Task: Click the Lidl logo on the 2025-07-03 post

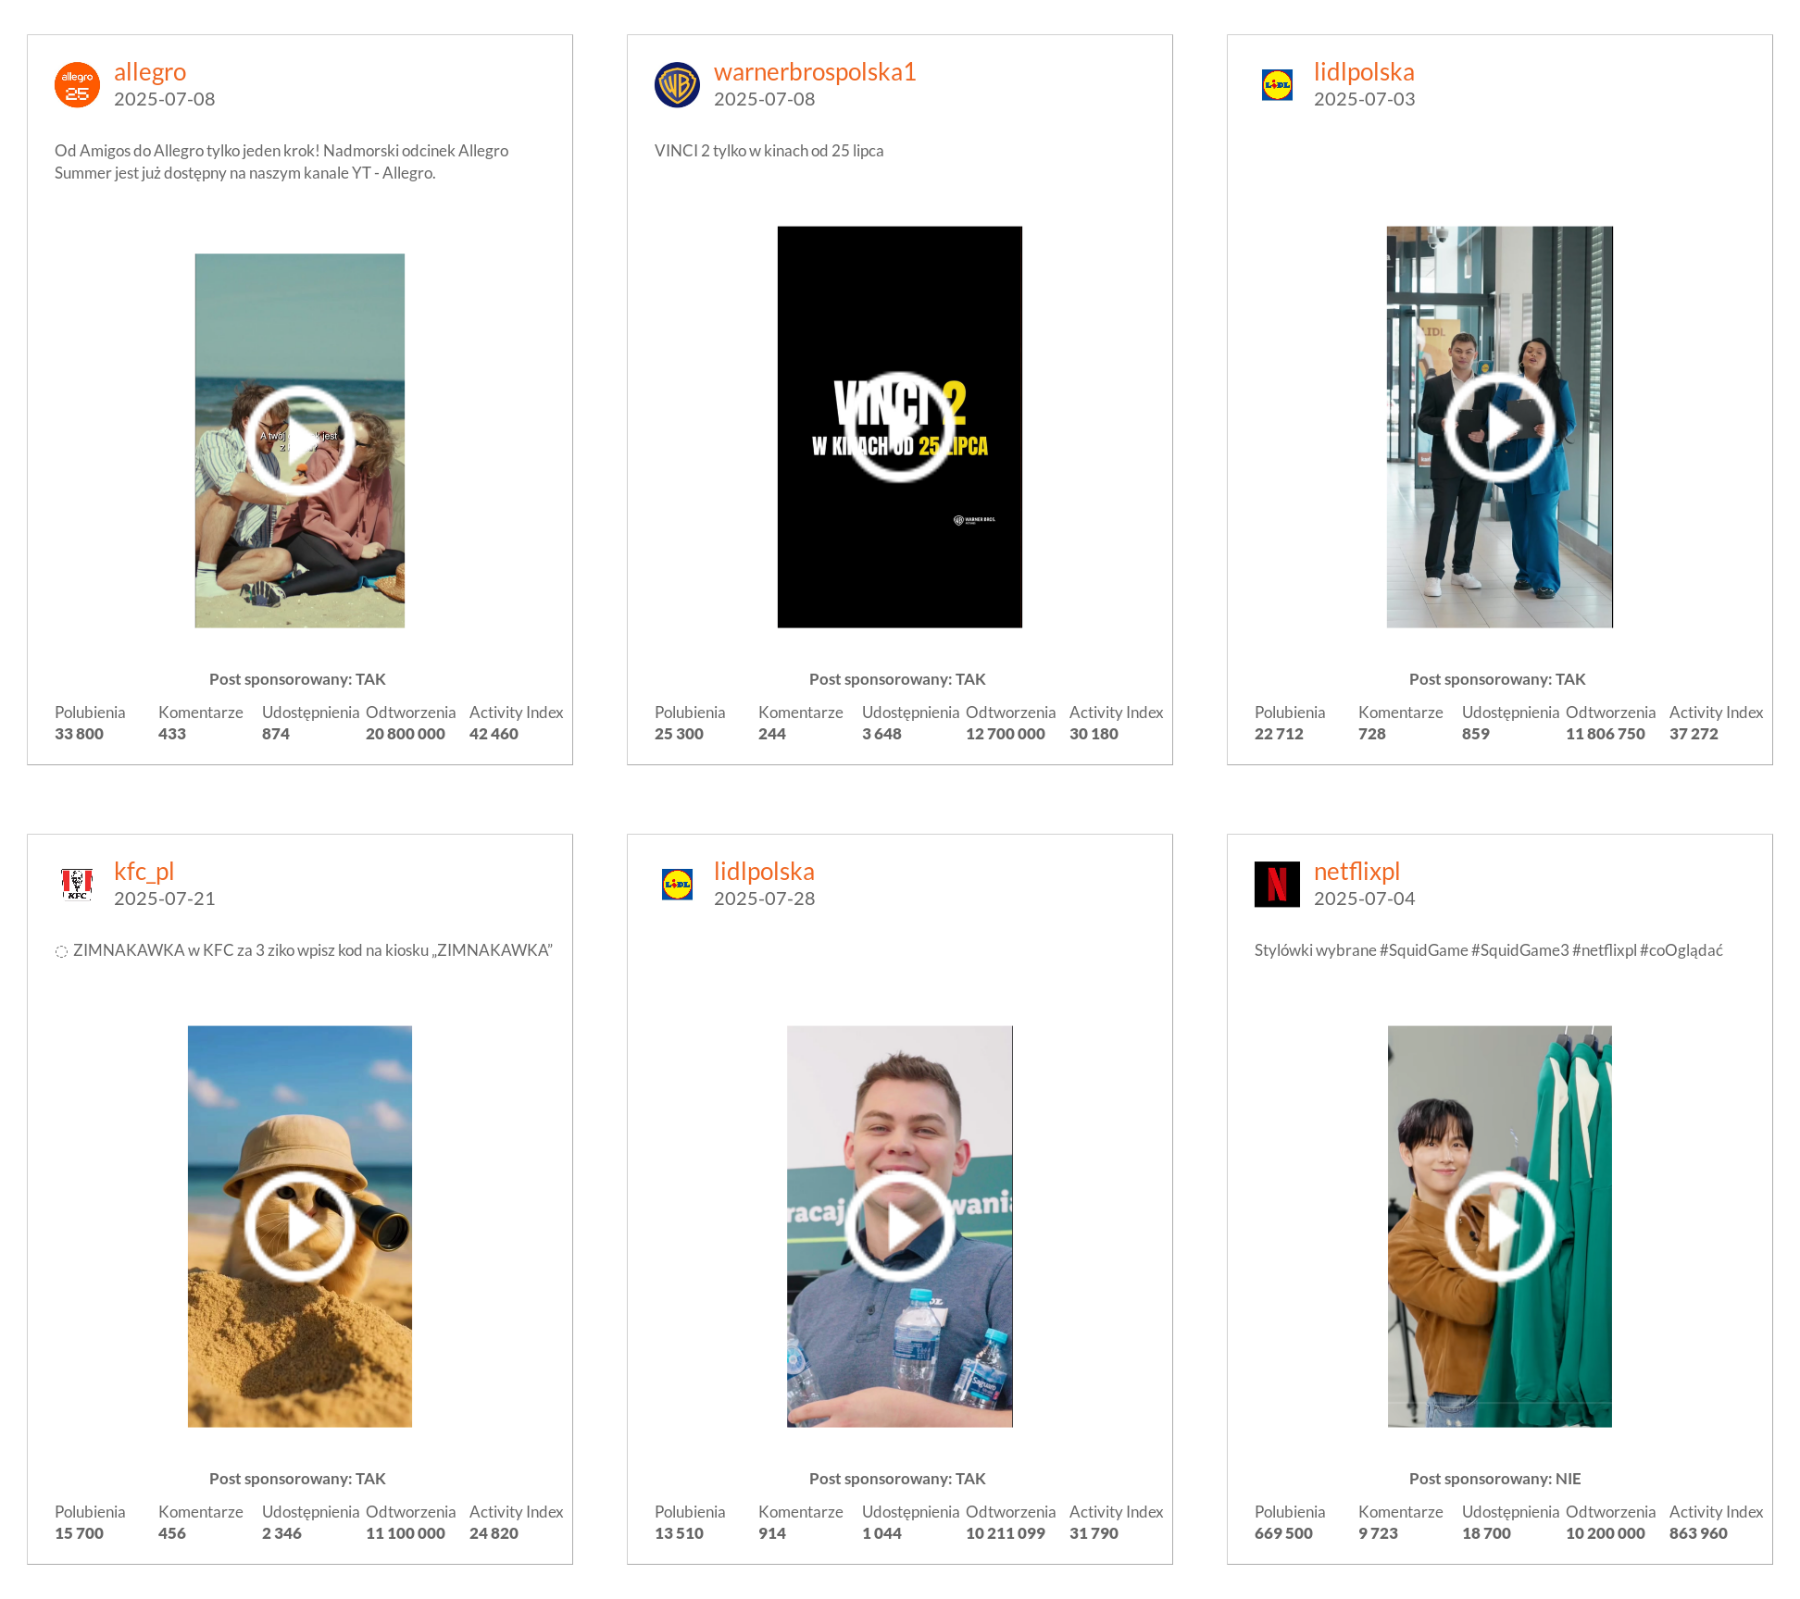Action: [1277, 85]
